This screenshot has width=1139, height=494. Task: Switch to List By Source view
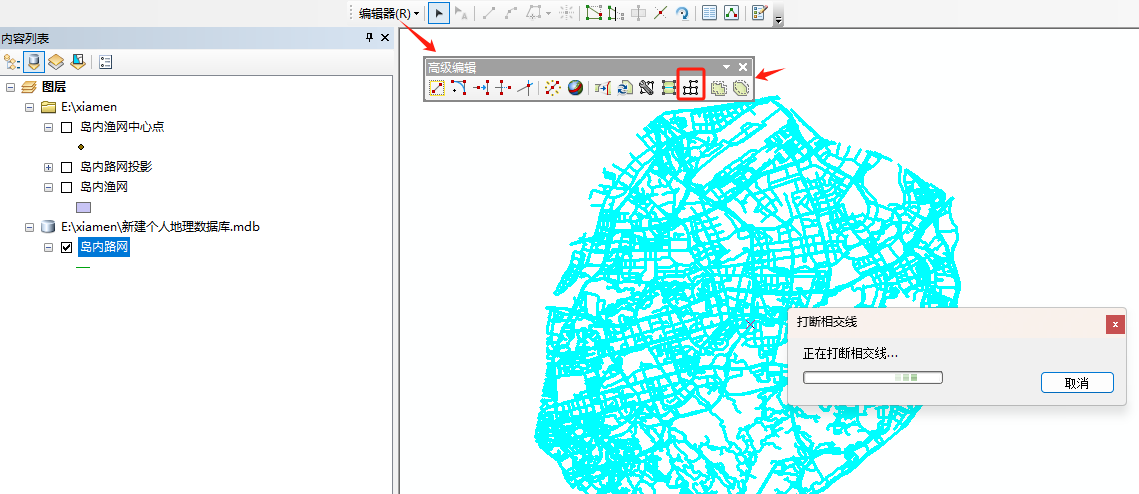34,62
